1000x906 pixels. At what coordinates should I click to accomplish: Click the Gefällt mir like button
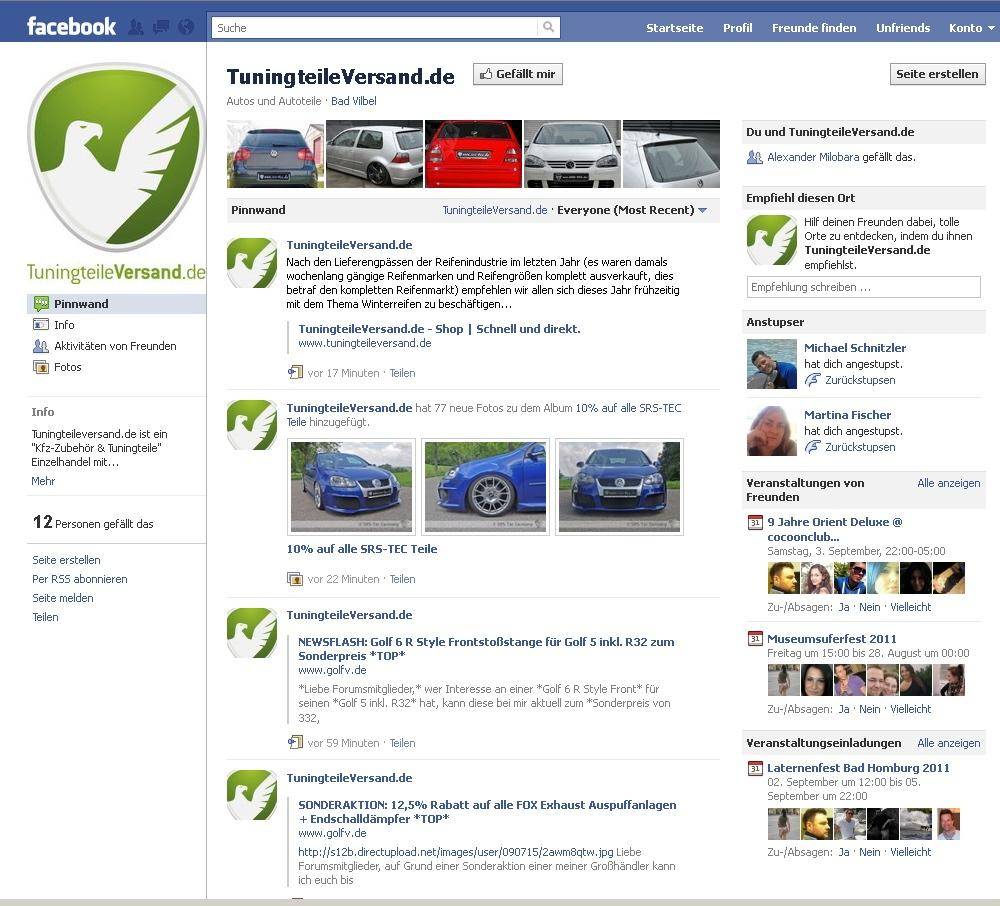coord(517,74)
